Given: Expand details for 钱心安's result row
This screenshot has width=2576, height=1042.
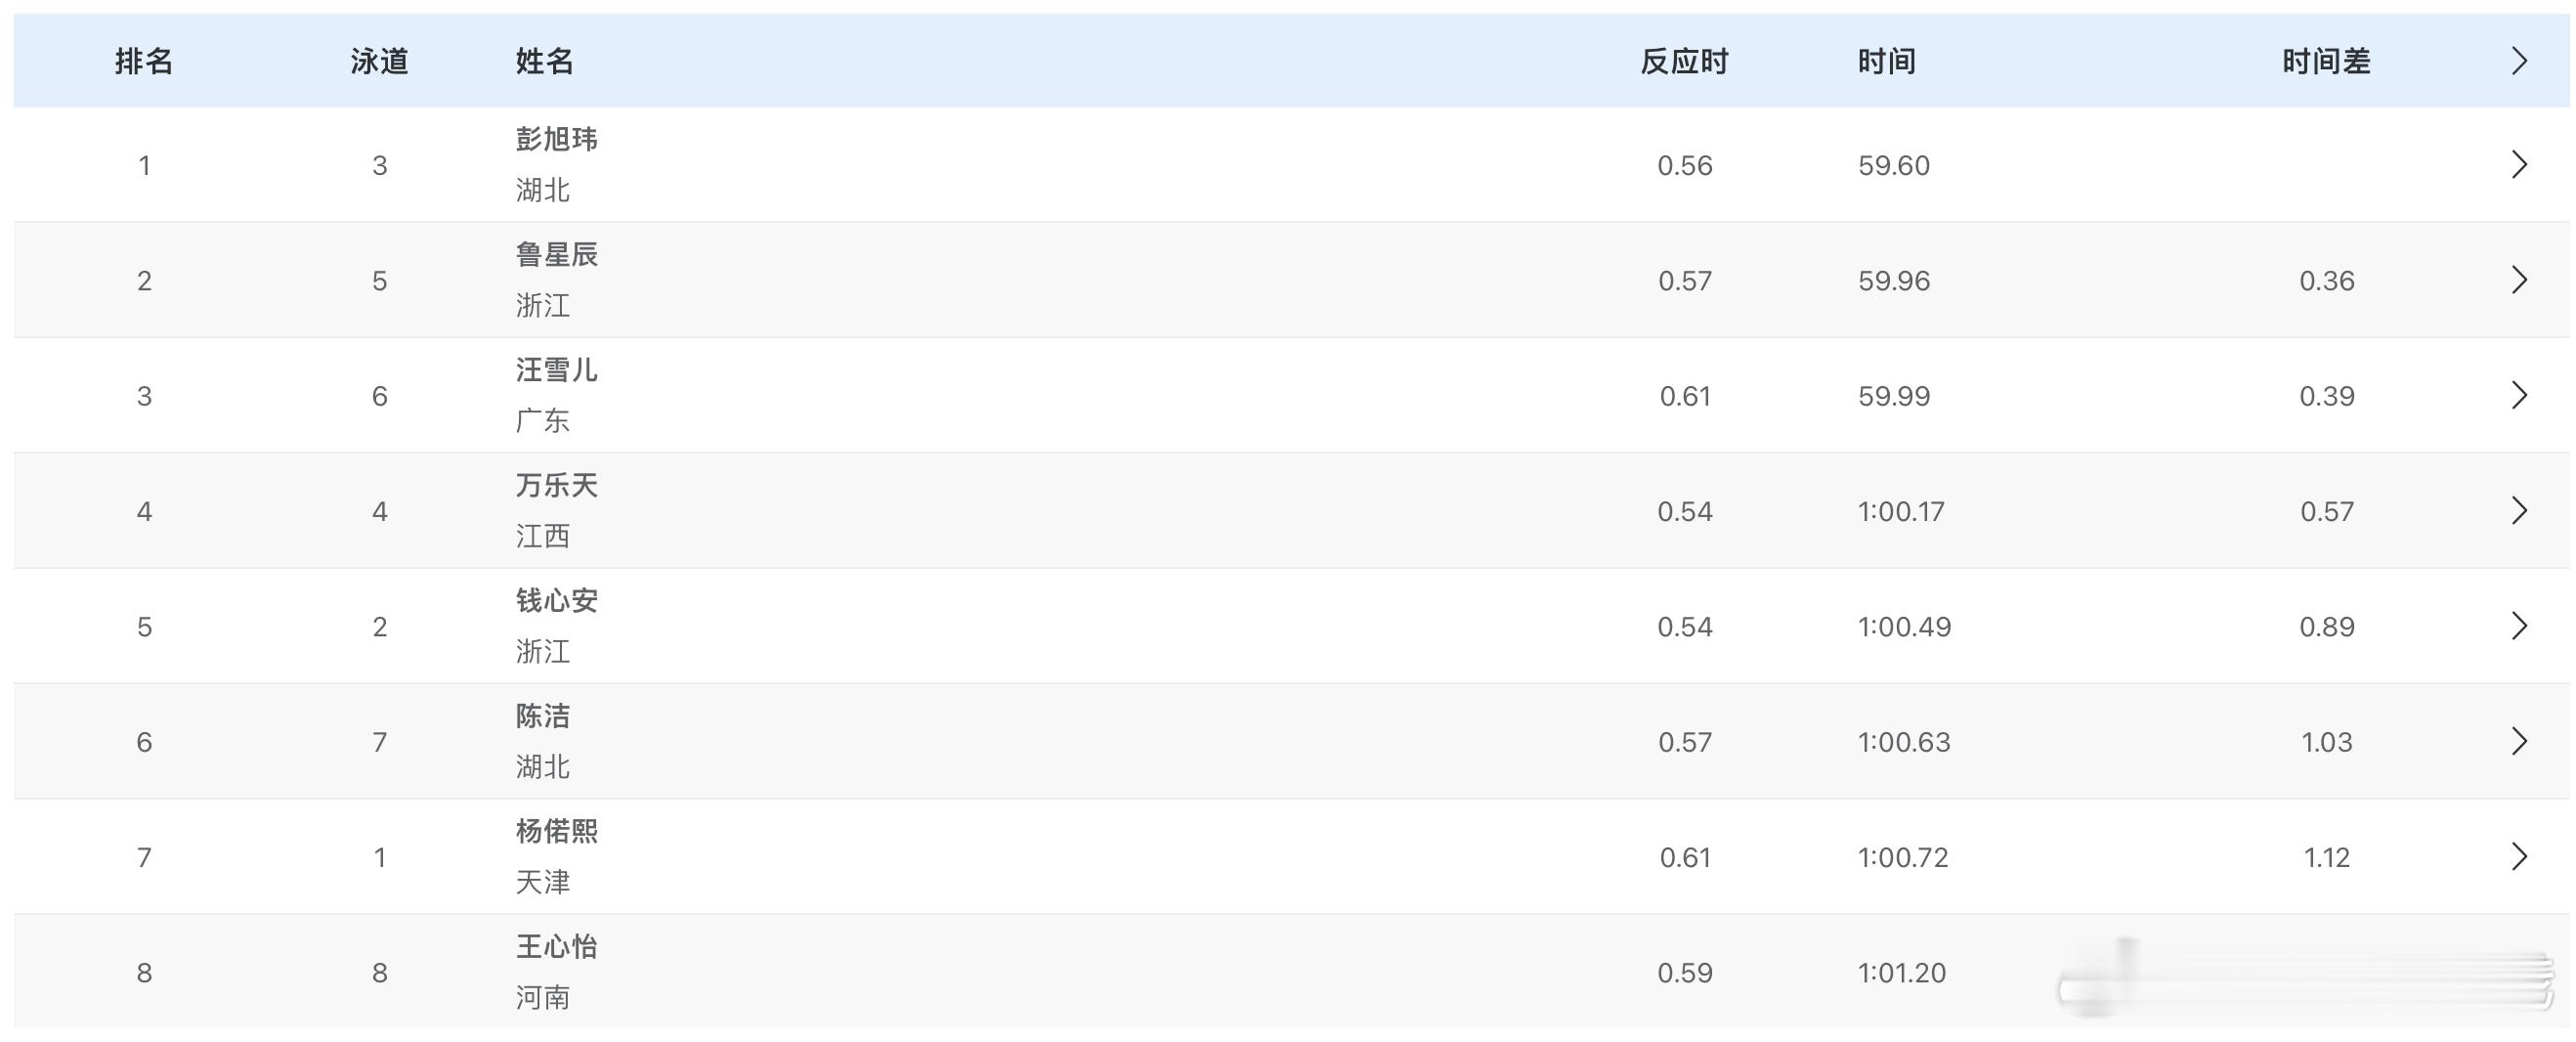Looking at the screenshot, I should pyautogui.click(x=2520, y=626).
